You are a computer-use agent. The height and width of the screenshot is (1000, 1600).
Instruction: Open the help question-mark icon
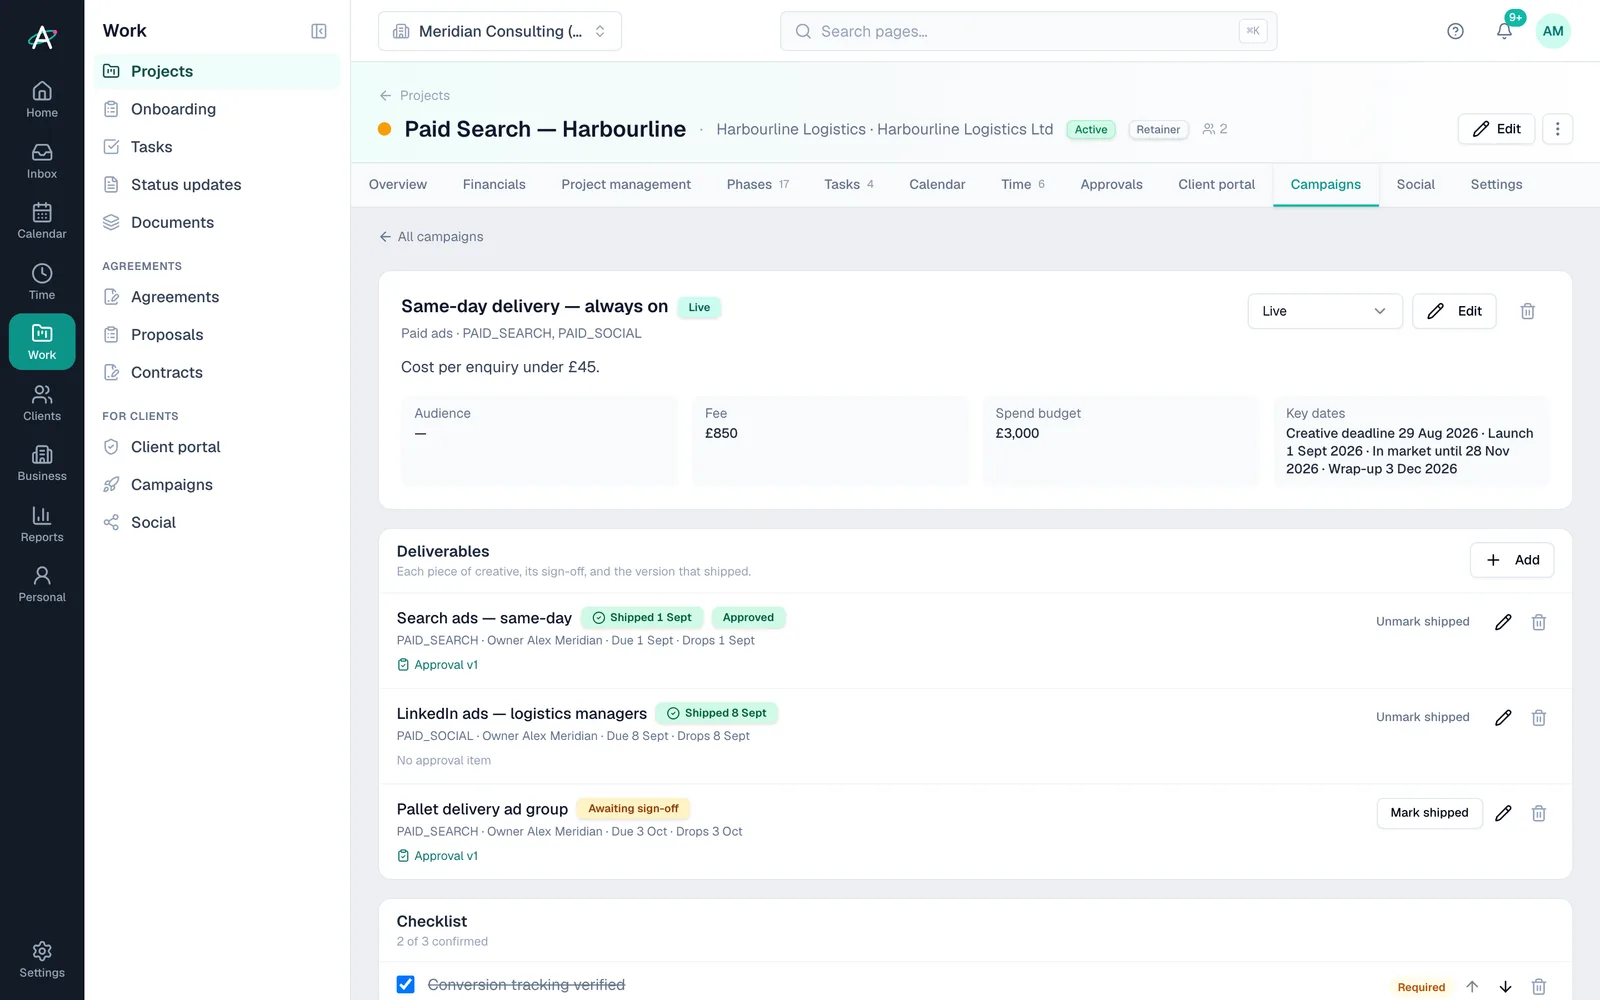point(1455,31)
